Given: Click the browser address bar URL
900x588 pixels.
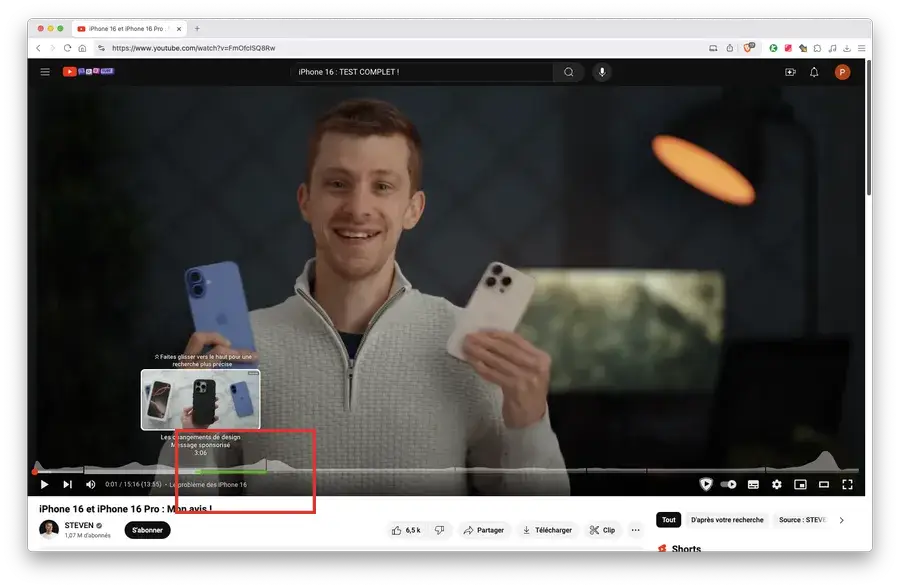Looking at the screenshot, I should click(193, 48).
